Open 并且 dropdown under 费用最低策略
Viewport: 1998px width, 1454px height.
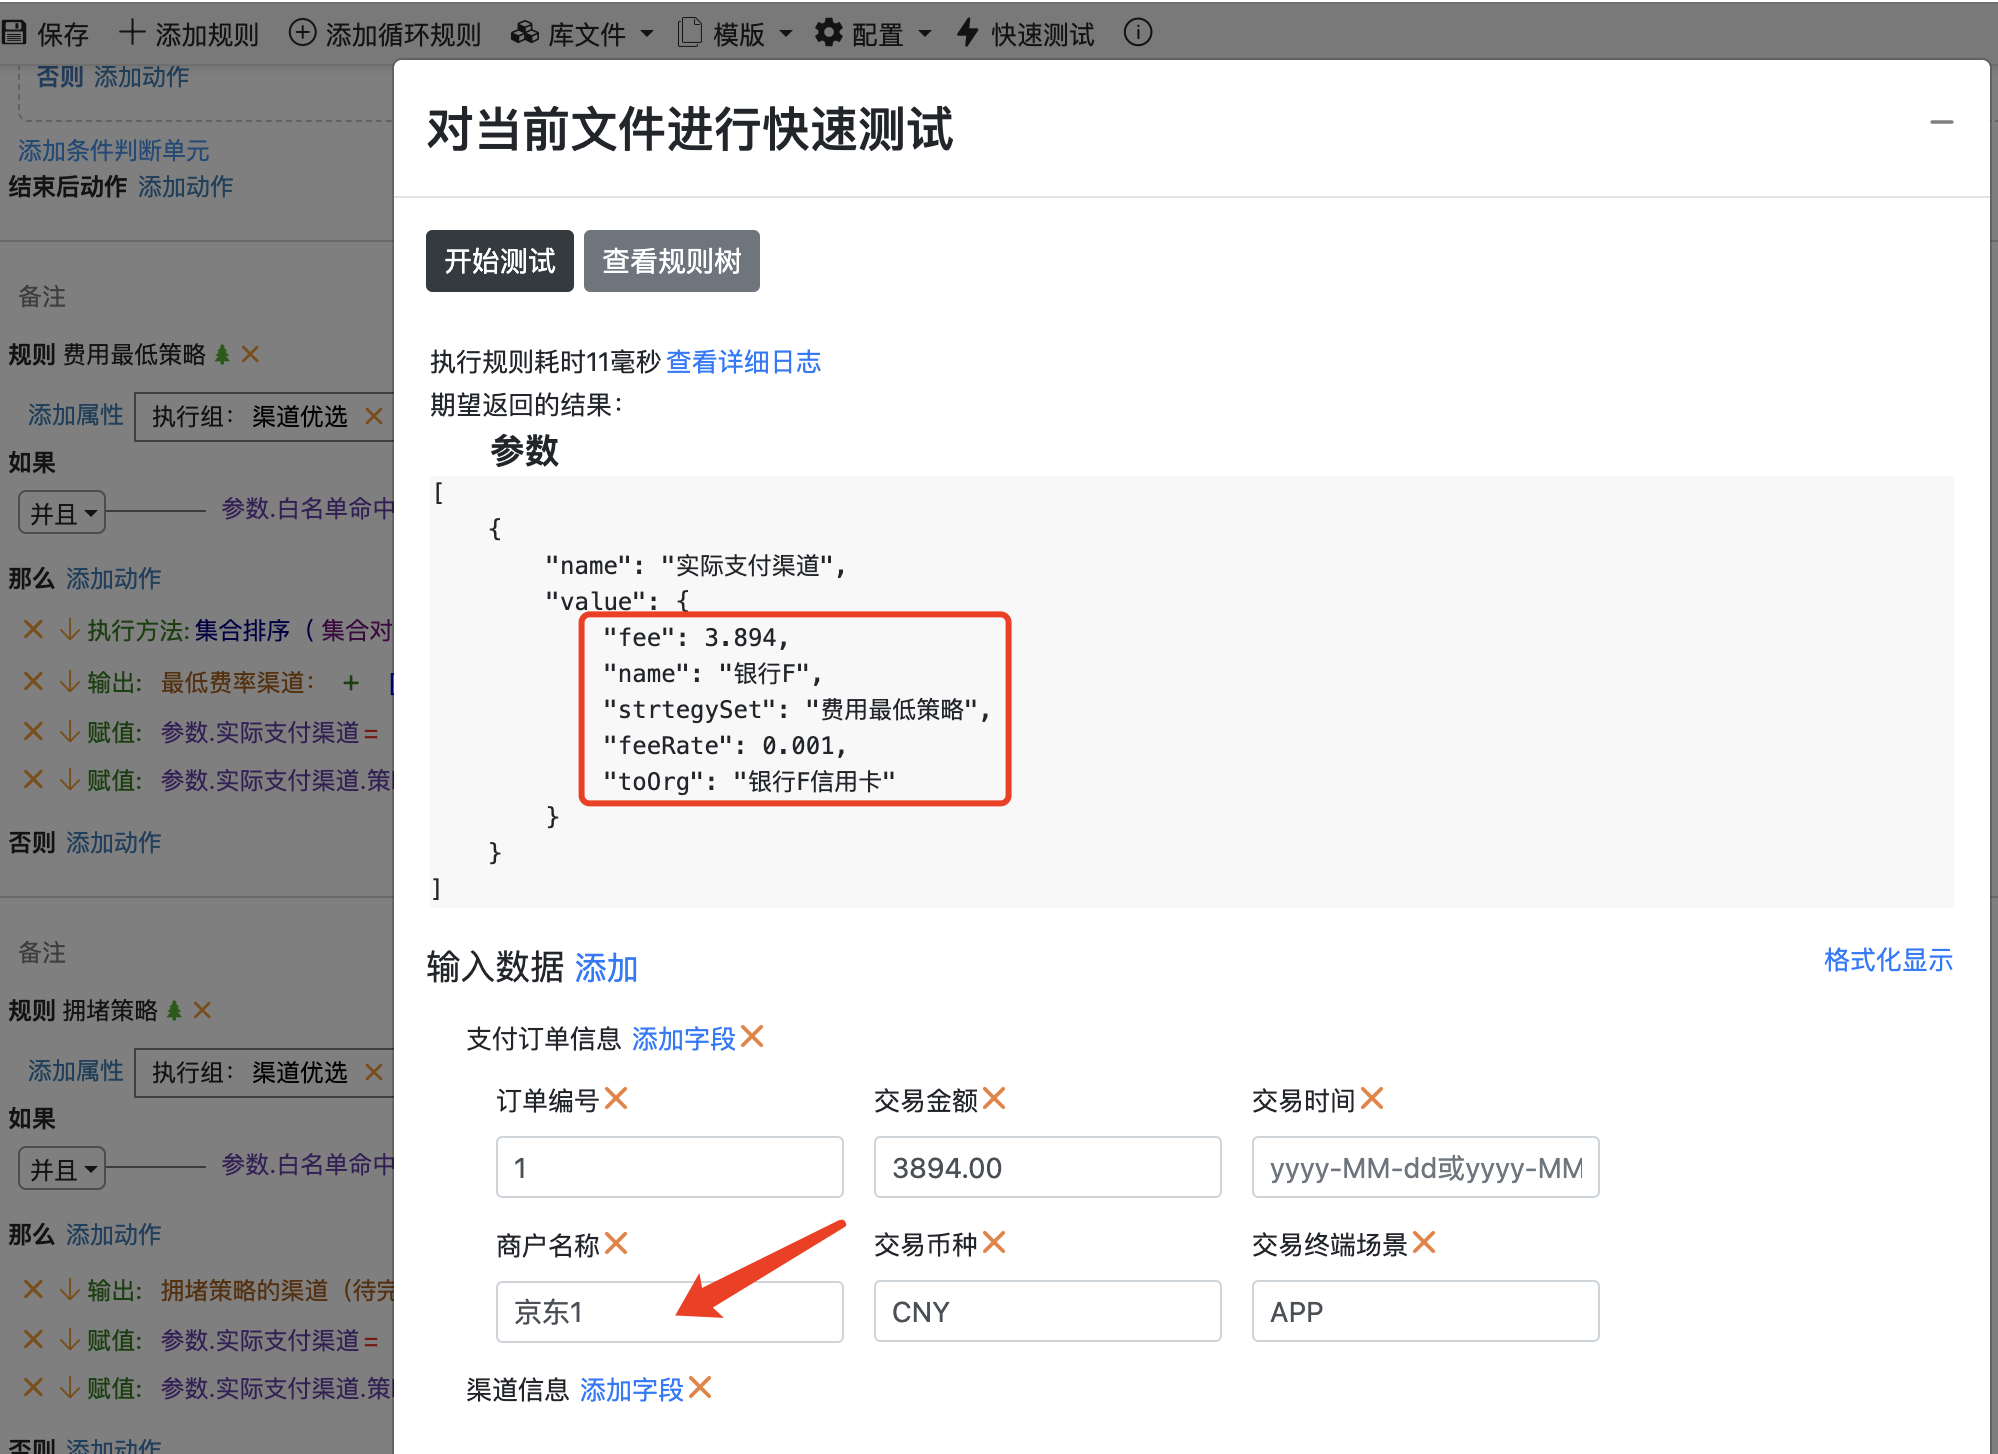62,514
